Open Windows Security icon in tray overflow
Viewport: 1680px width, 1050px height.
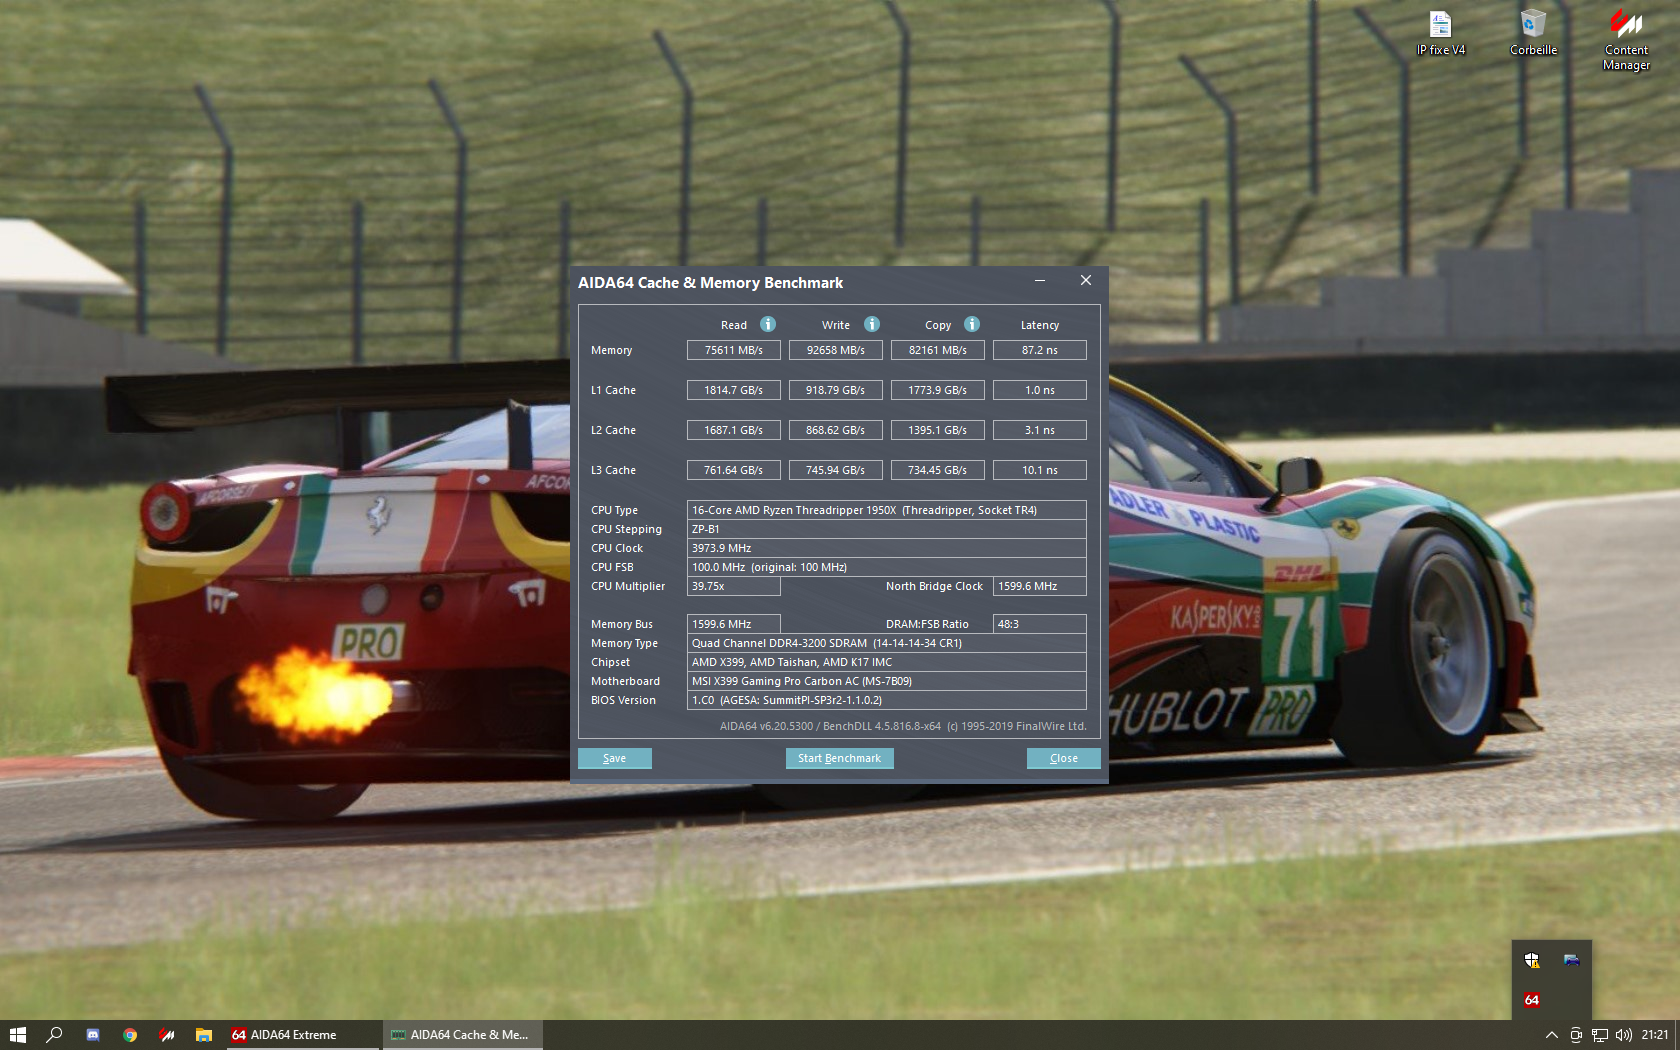pos(1532,960)
